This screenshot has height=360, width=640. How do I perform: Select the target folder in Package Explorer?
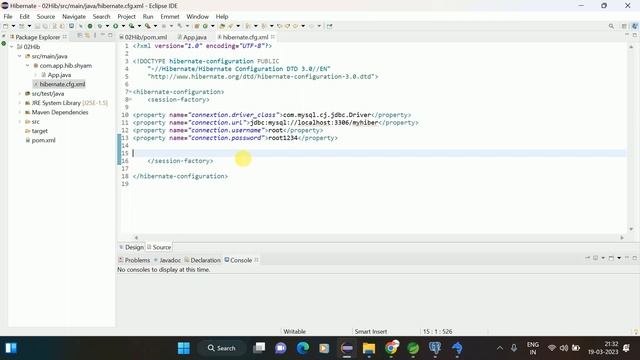coord(37,131)
